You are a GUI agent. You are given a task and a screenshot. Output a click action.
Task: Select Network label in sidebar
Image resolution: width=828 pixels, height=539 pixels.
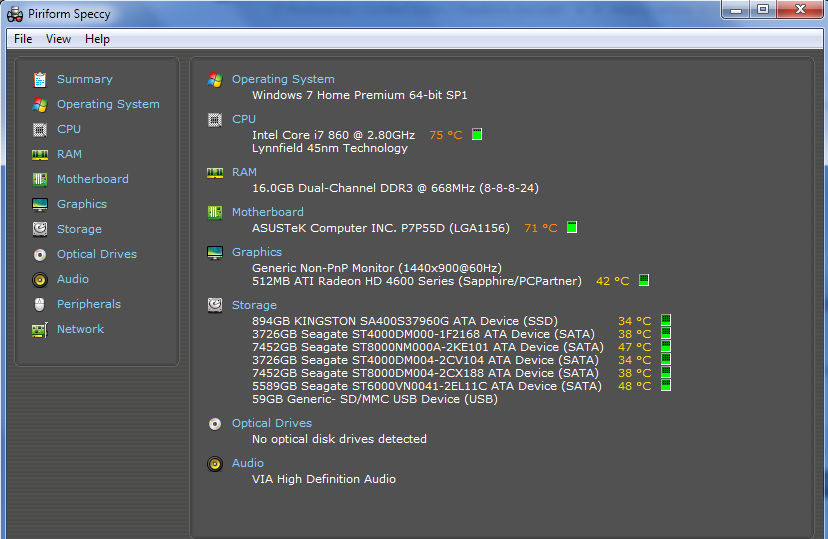(x=80, y=329)
